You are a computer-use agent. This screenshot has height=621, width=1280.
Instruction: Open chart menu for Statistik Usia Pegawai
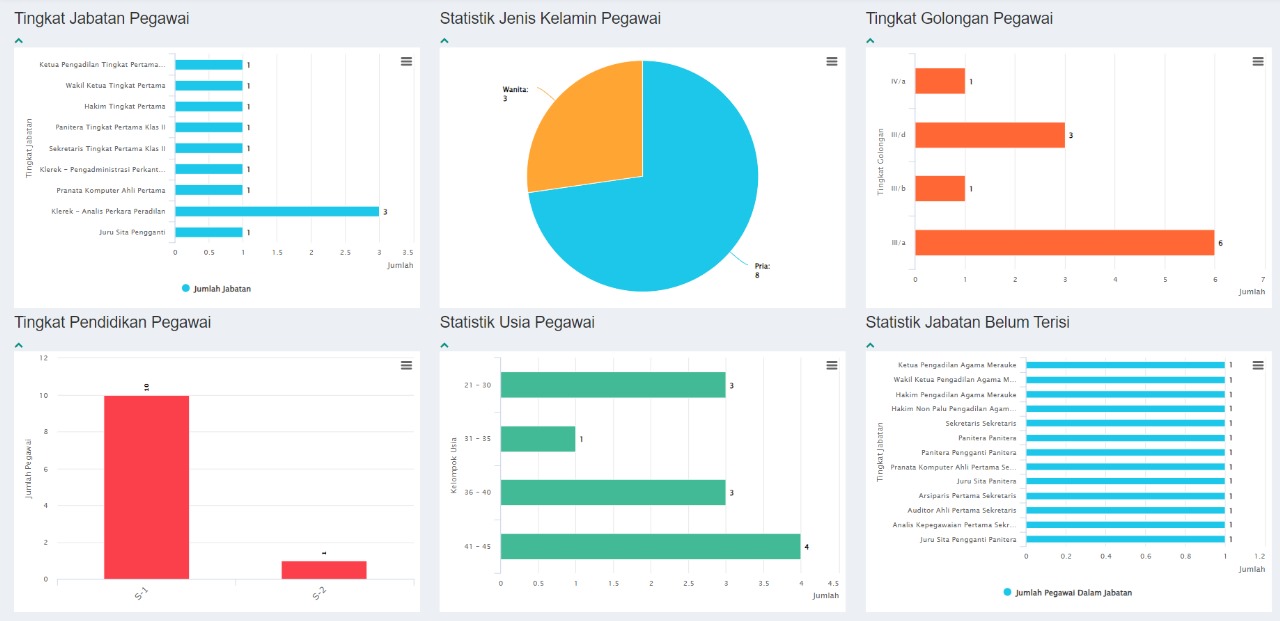point(832,366)
